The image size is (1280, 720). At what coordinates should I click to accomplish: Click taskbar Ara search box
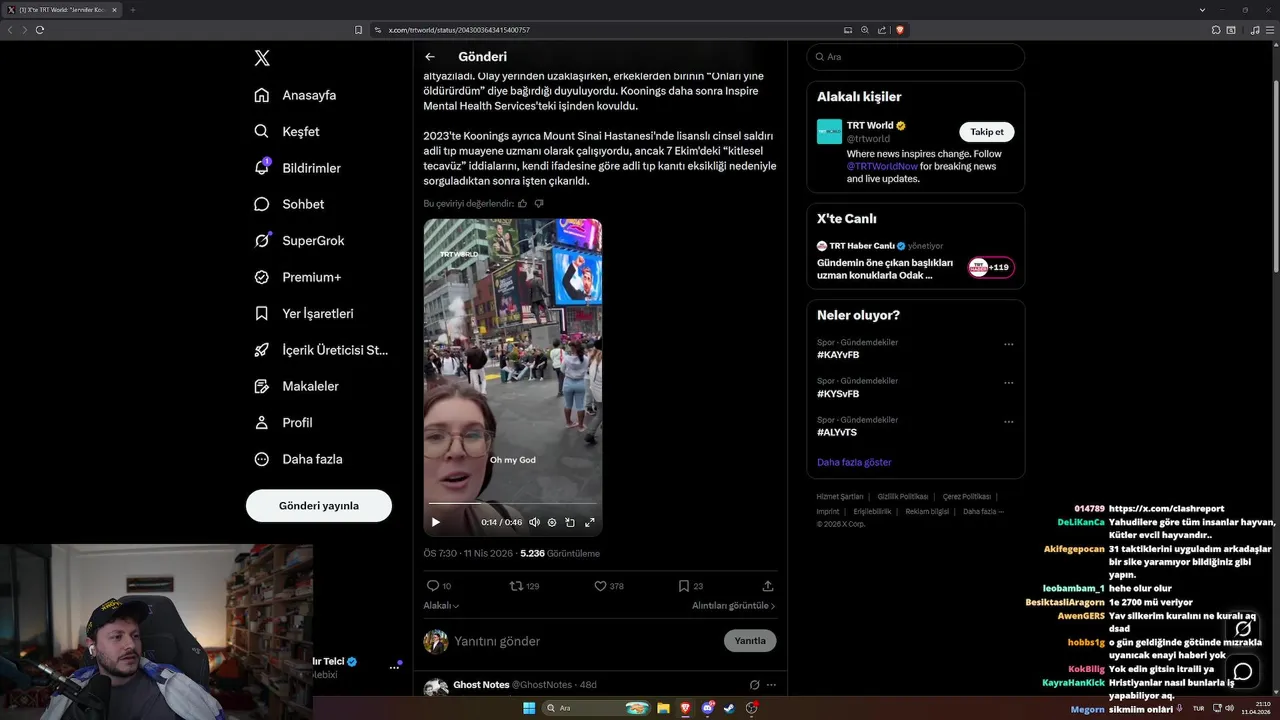click(x=598, y=708)
